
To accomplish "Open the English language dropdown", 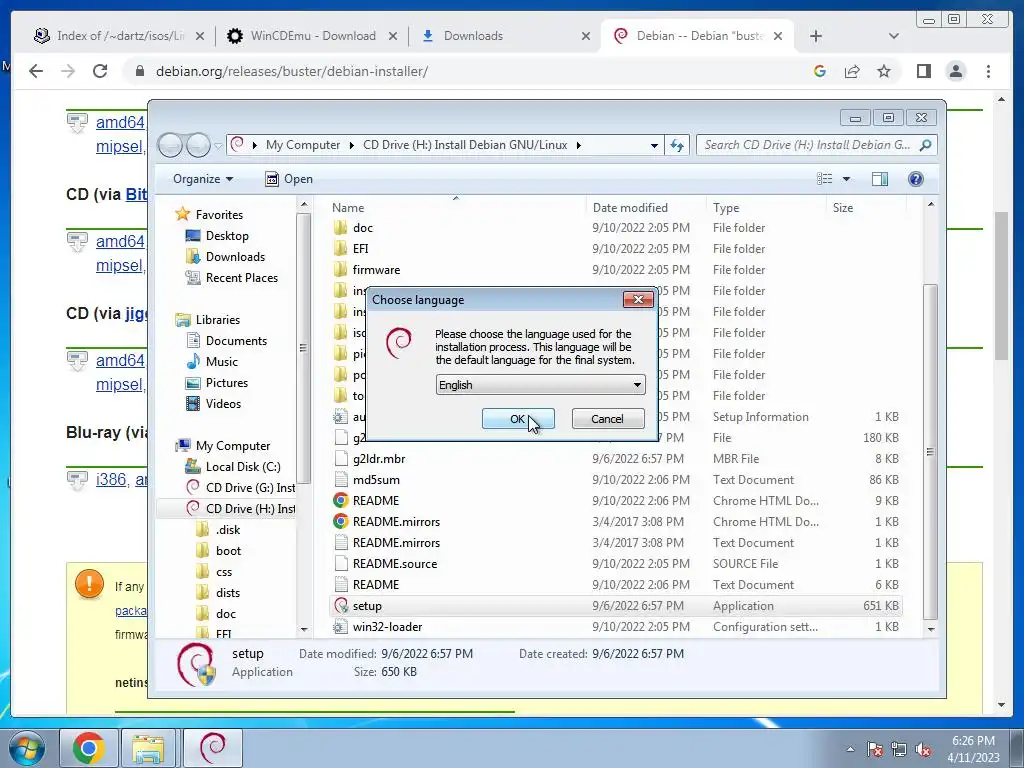I will coord(540,385).
